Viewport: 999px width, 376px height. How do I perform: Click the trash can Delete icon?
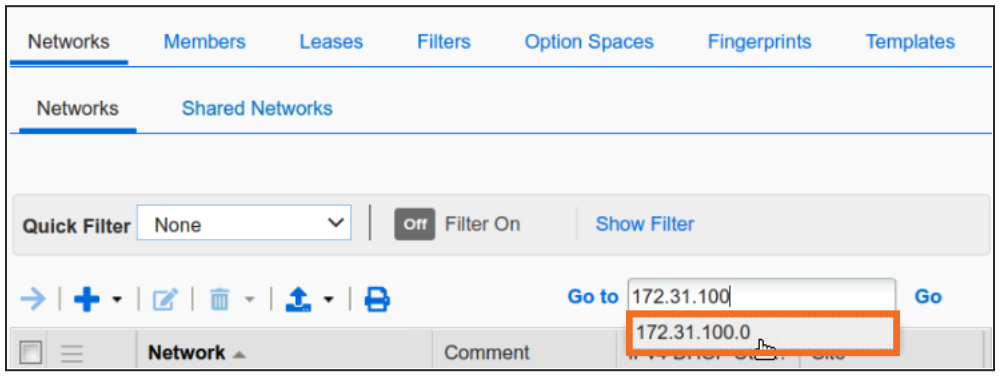(219, 299)
